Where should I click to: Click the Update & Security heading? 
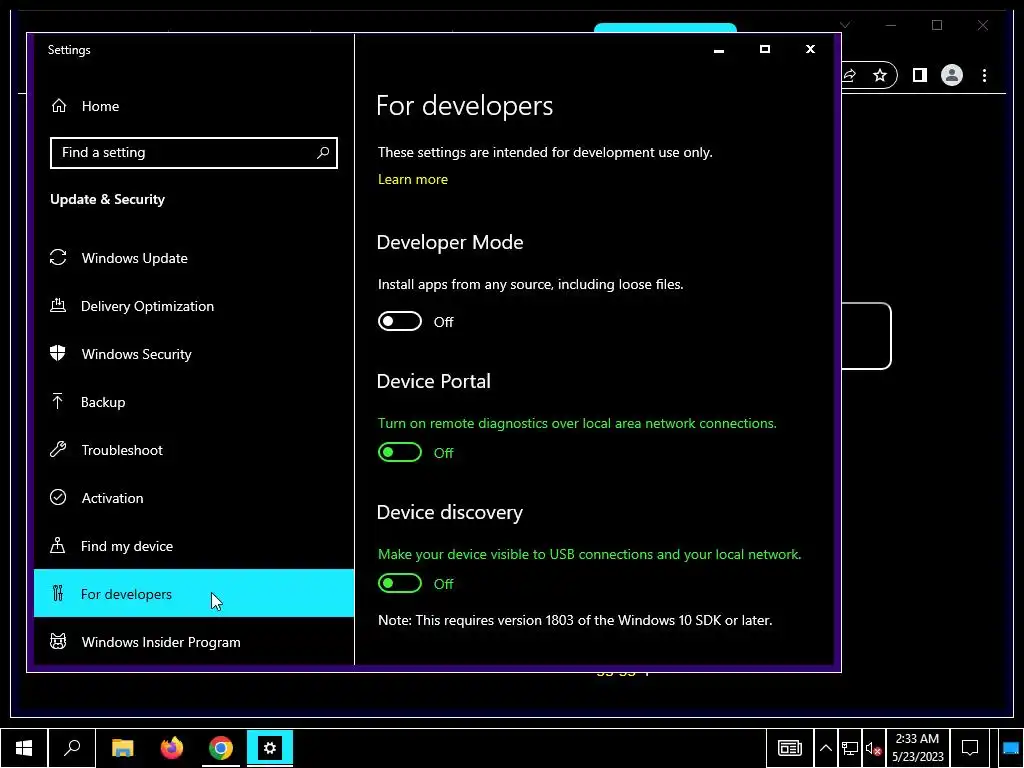[x=108, y=199]
